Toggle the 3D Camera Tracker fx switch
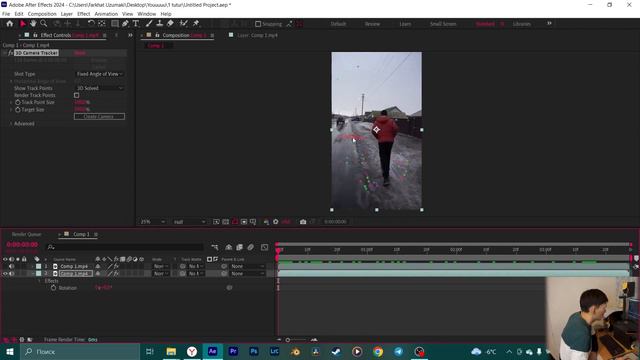 [11, 53]
